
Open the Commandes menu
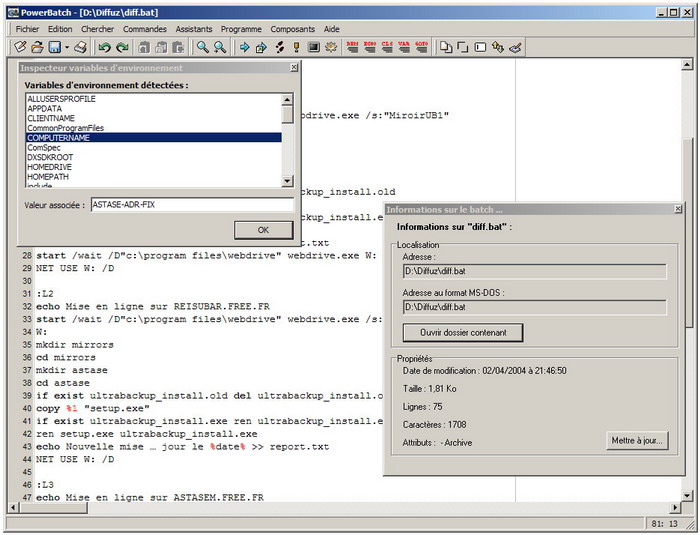145,29
